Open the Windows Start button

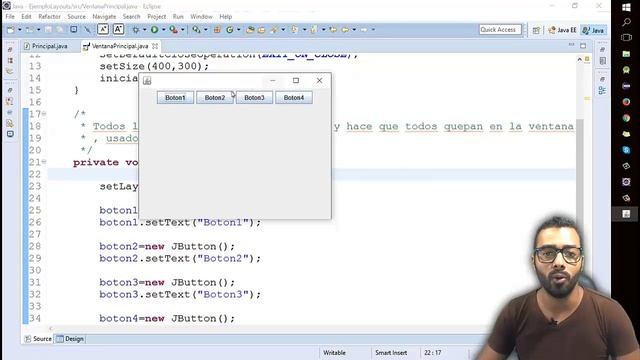click(626, 7)
